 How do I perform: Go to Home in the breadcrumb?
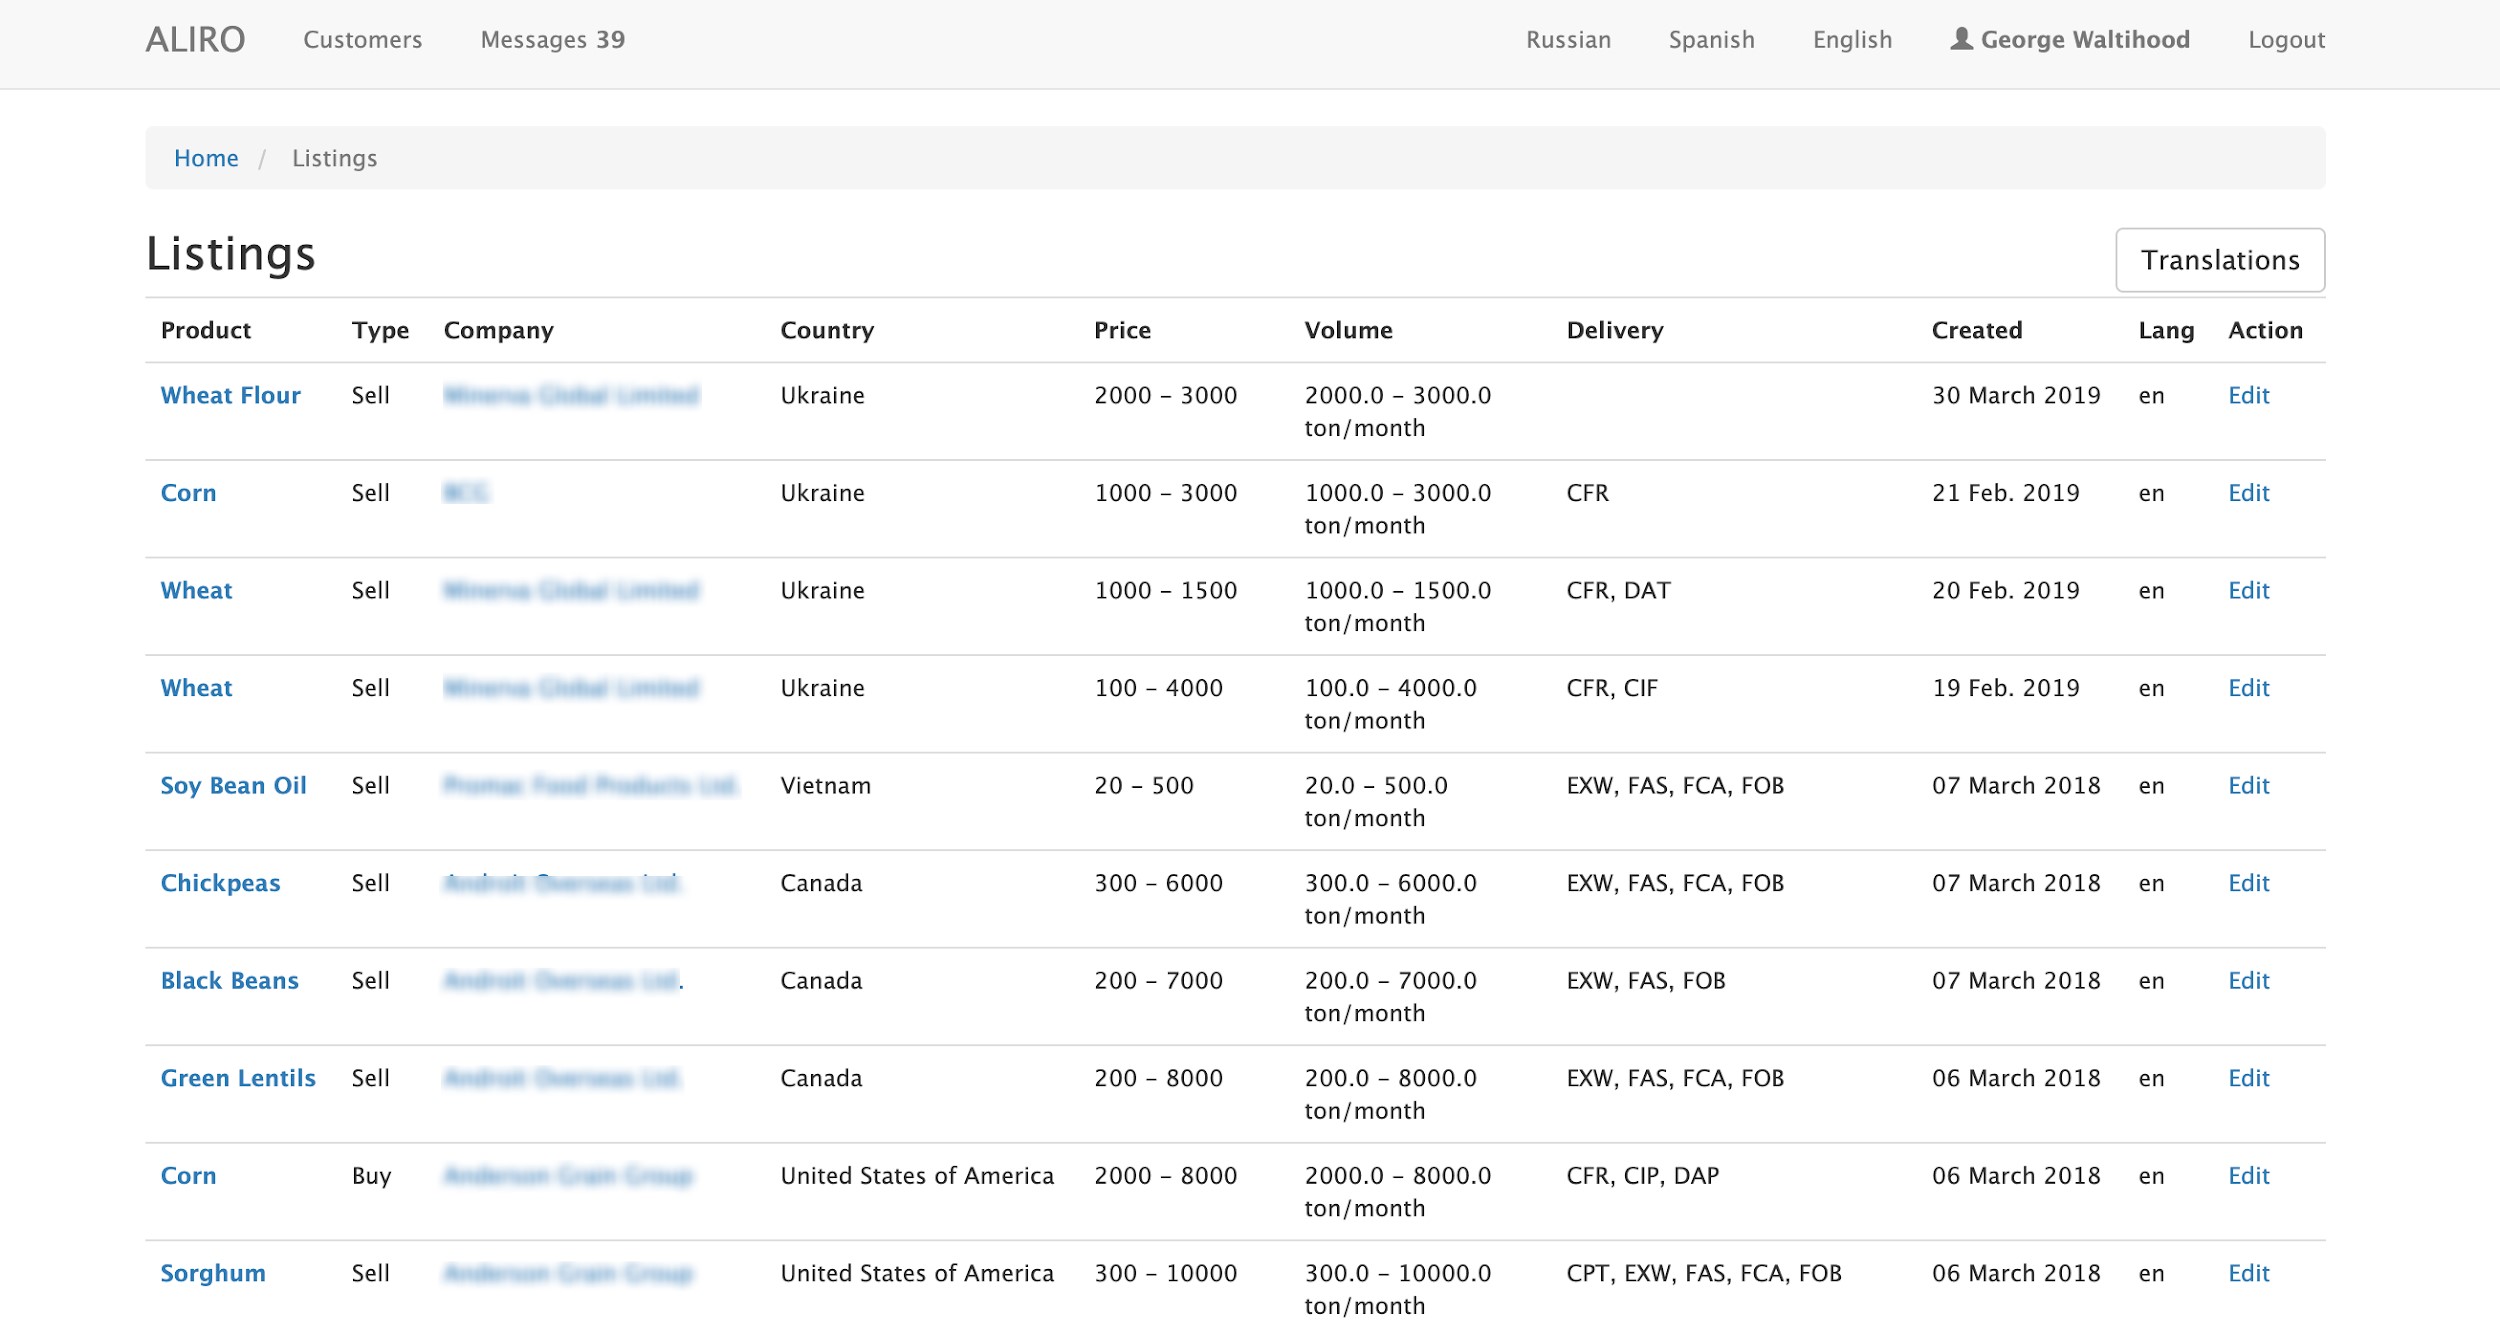pos(206,158)
